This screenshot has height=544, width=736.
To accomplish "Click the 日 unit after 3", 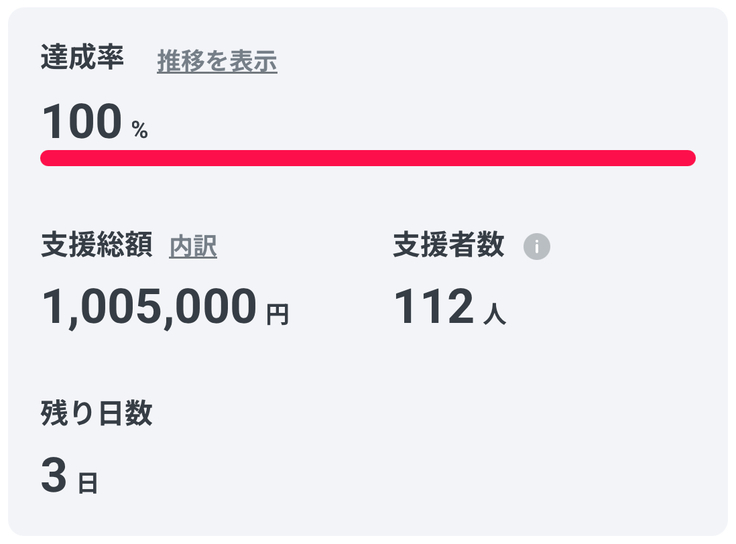I will tap(88, 484).
